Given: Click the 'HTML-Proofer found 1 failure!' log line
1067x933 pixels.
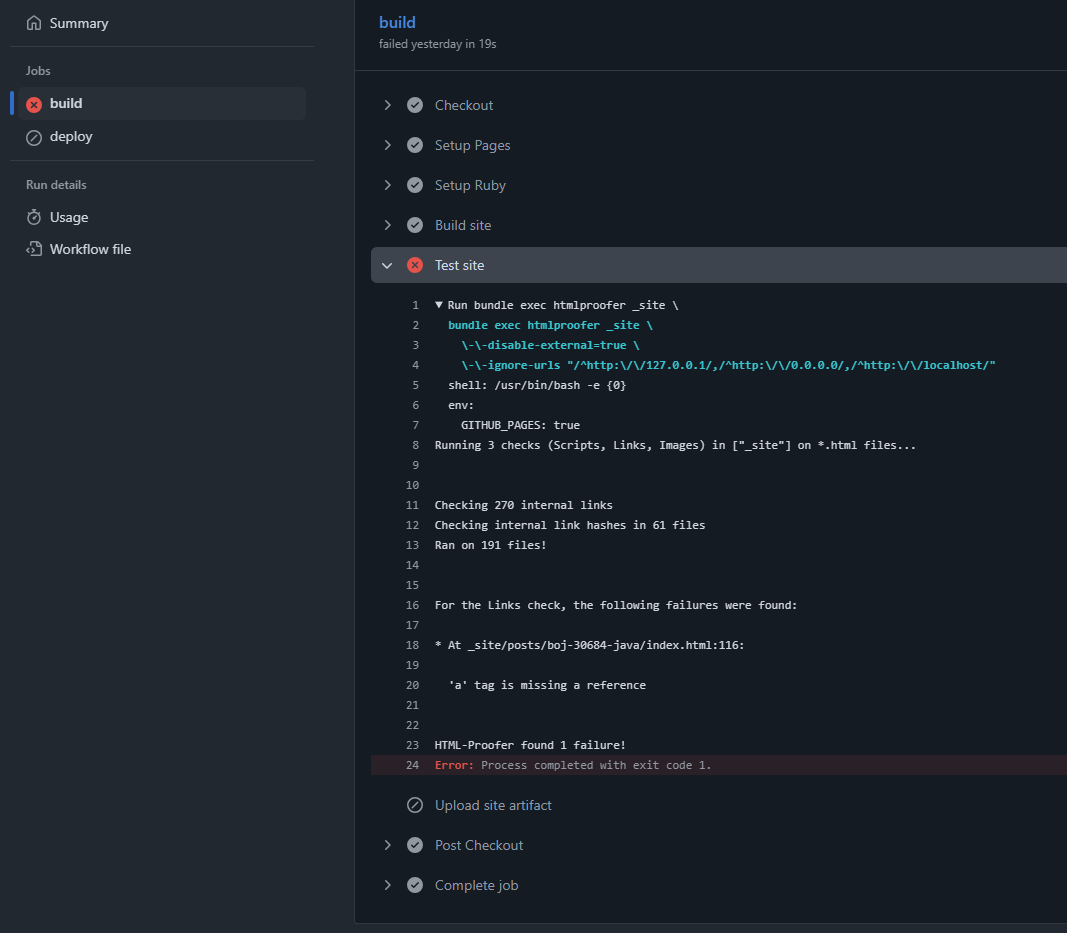Looking at the screenshot, I should 530,745.
